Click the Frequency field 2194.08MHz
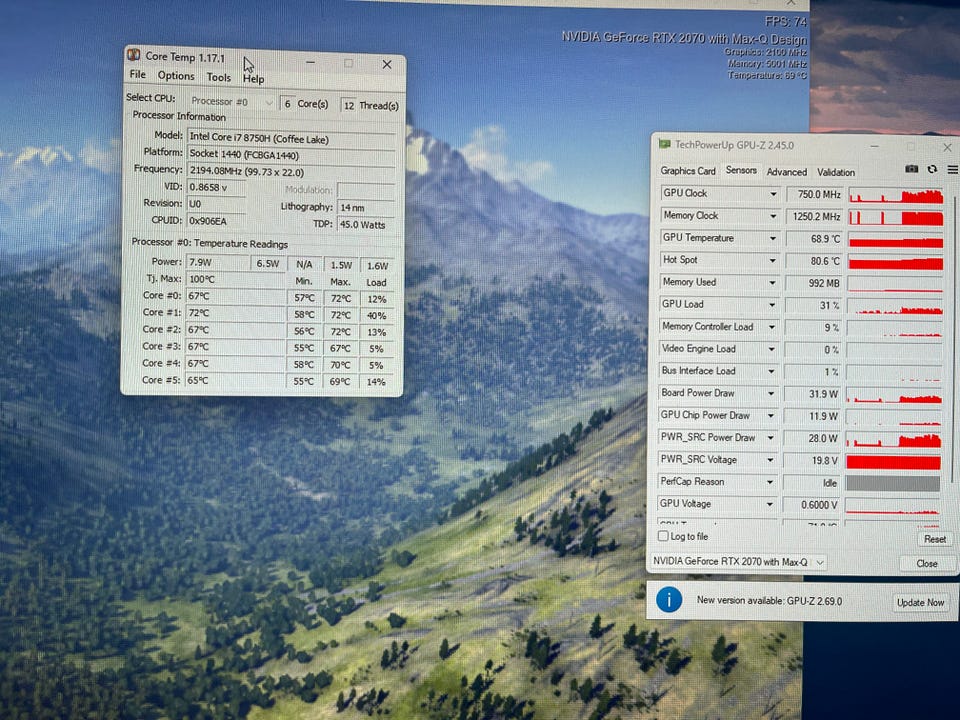This screenshot has height=720, width=960. pyautogui.click(x=291, y=172)
